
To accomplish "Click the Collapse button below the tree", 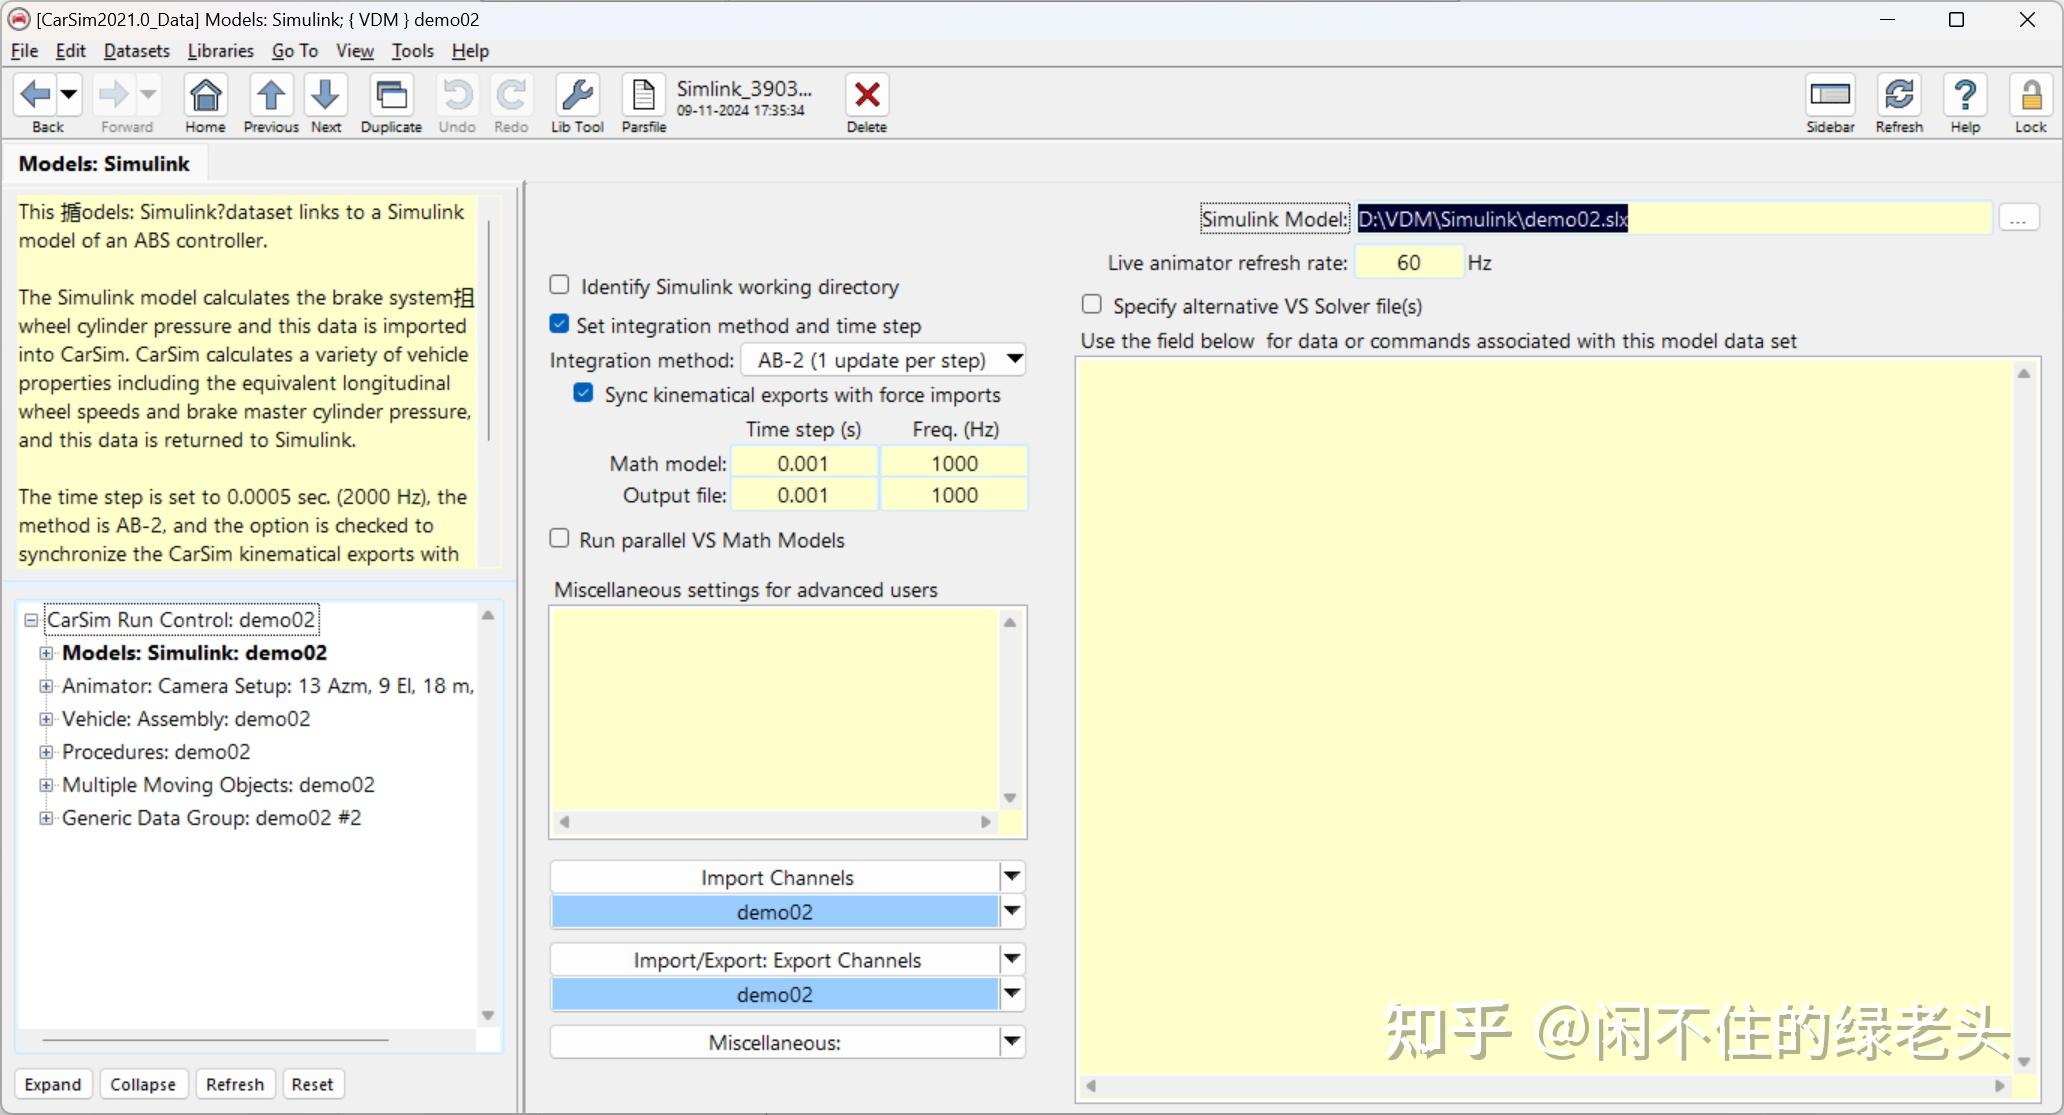I will (142, 1084).
